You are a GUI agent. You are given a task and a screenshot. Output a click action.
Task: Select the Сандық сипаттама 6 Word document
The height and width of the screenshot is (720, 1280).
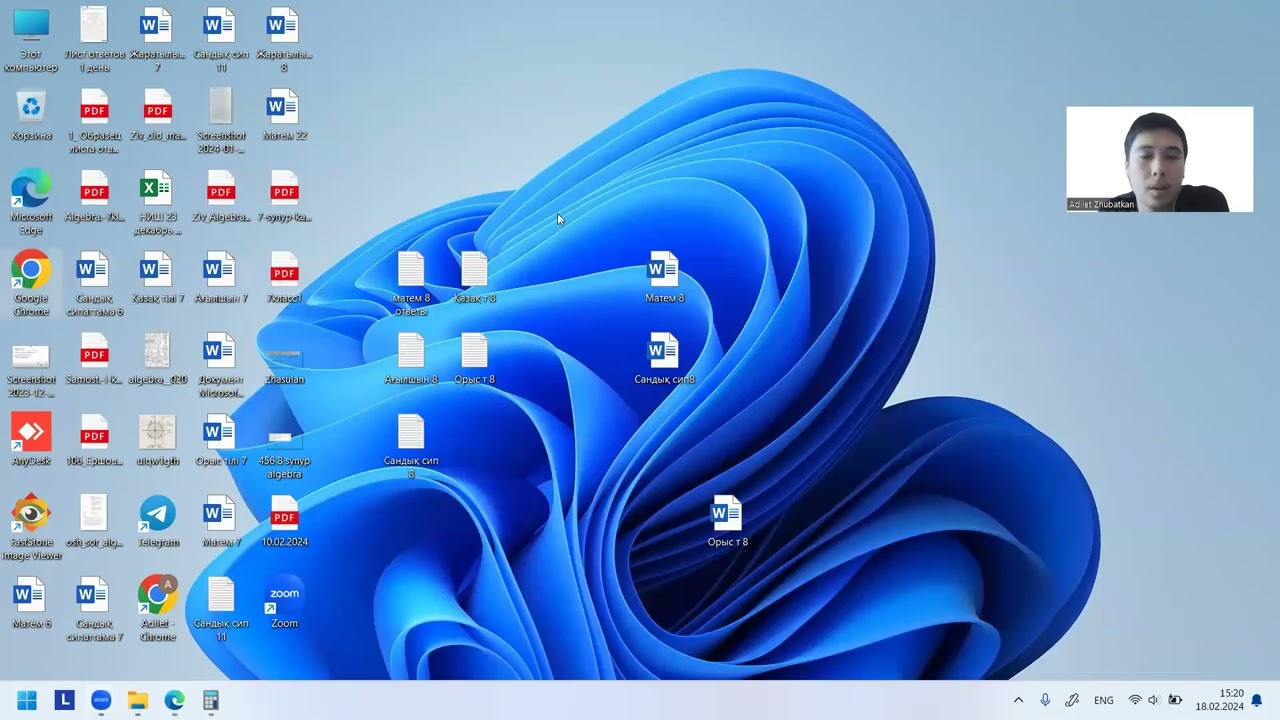tap(94, 284)
